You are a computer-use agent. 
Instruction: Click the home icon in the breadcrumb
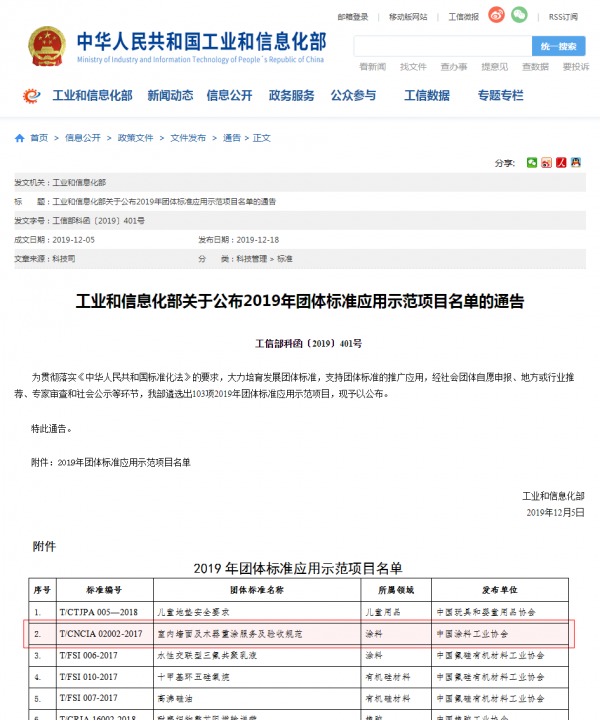(20, 138)
